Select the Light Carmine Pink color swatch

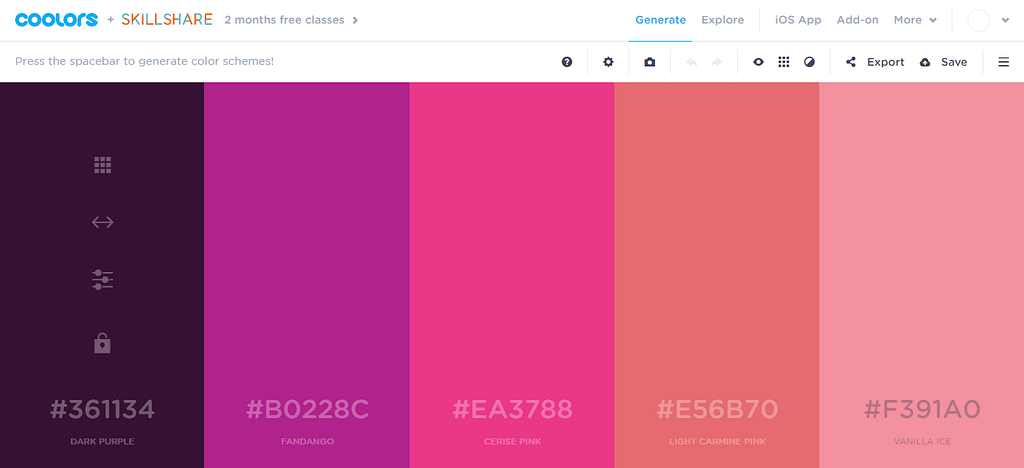click(x=717, y=275)
